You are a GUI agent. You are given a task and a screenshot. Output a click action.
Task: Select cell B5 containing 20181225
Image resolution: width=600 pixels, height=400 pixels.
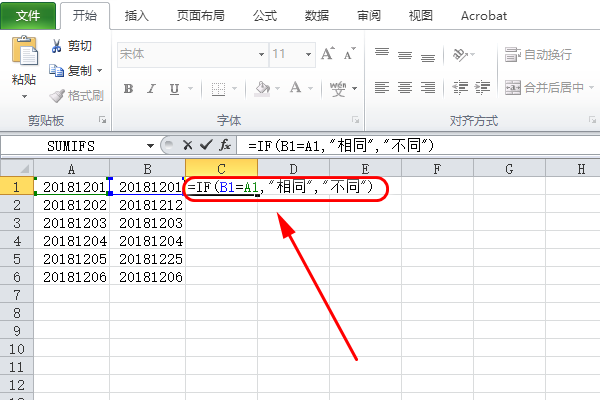(x=147, y=259)
